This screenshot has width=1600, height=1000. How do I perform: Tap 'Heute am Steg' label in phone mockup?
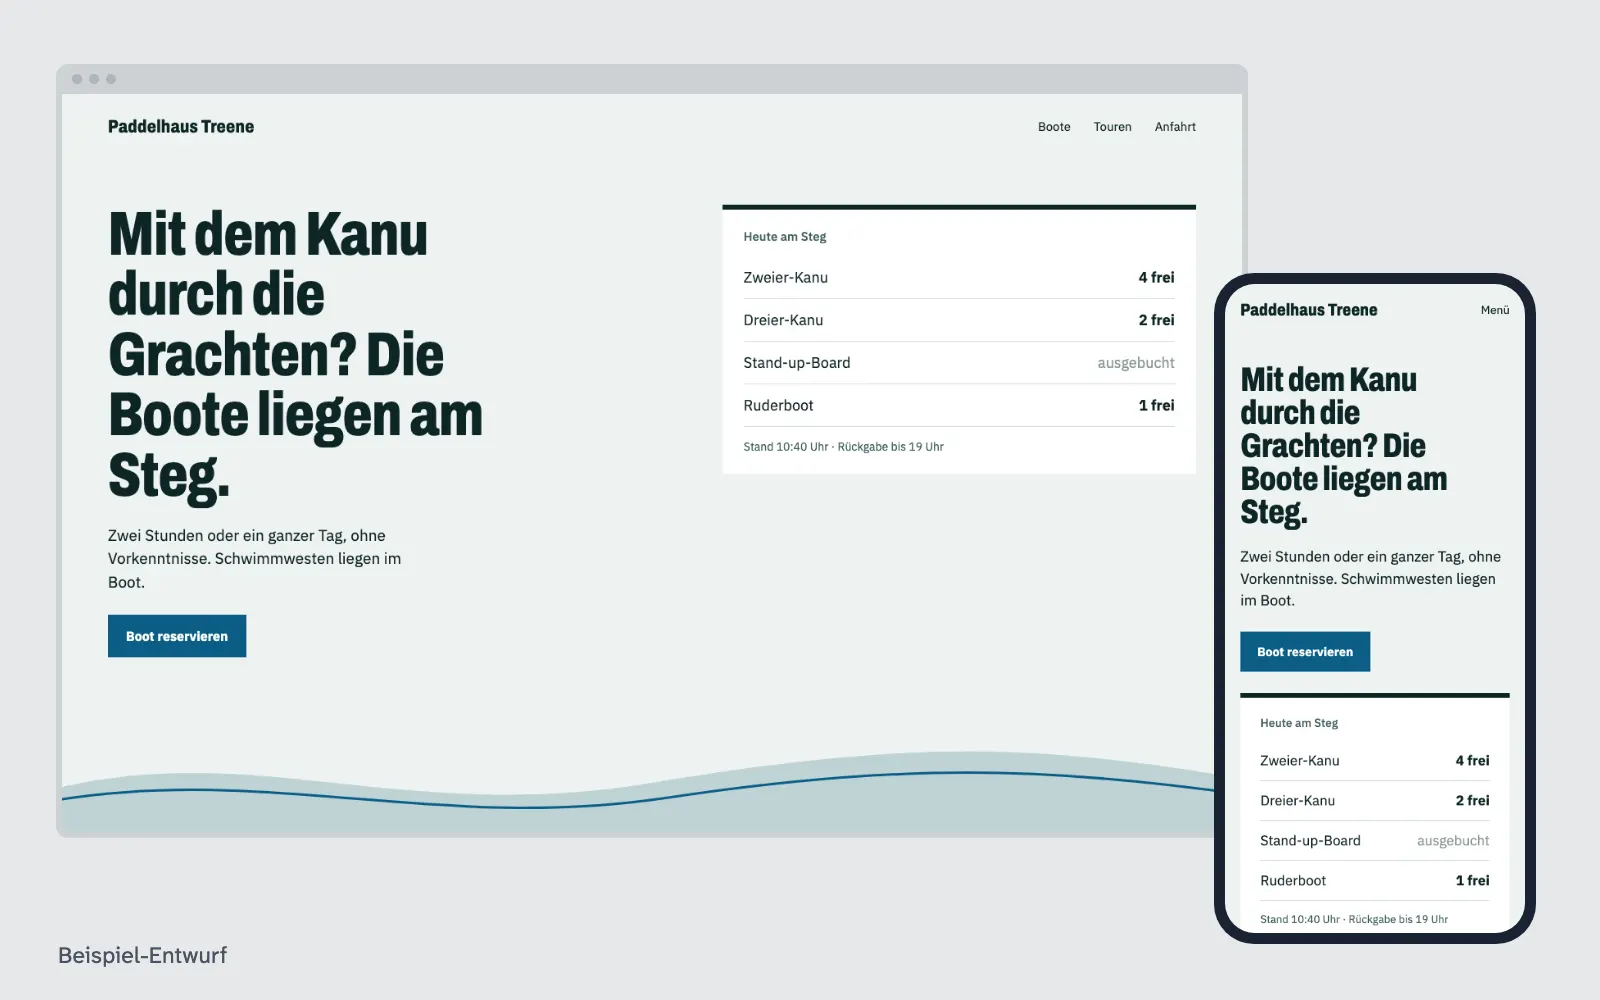[1299, 723]
